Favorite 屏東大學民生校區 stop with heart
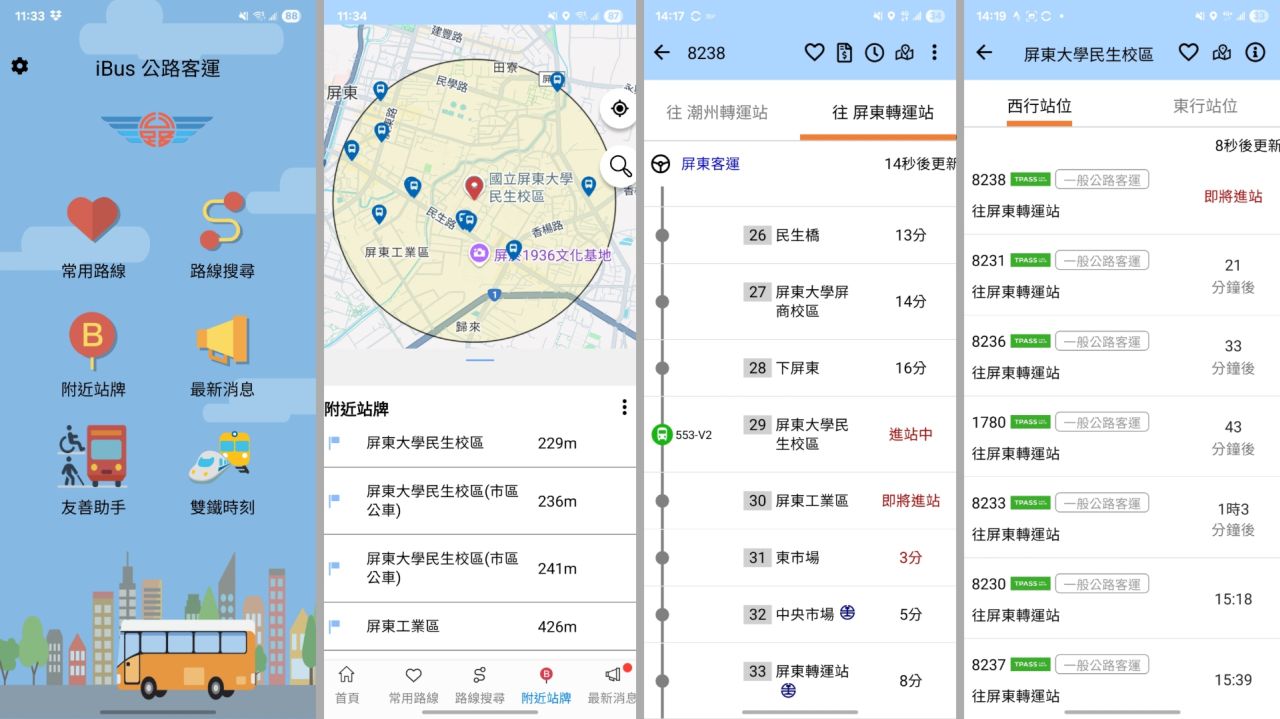 point(1188,52)
